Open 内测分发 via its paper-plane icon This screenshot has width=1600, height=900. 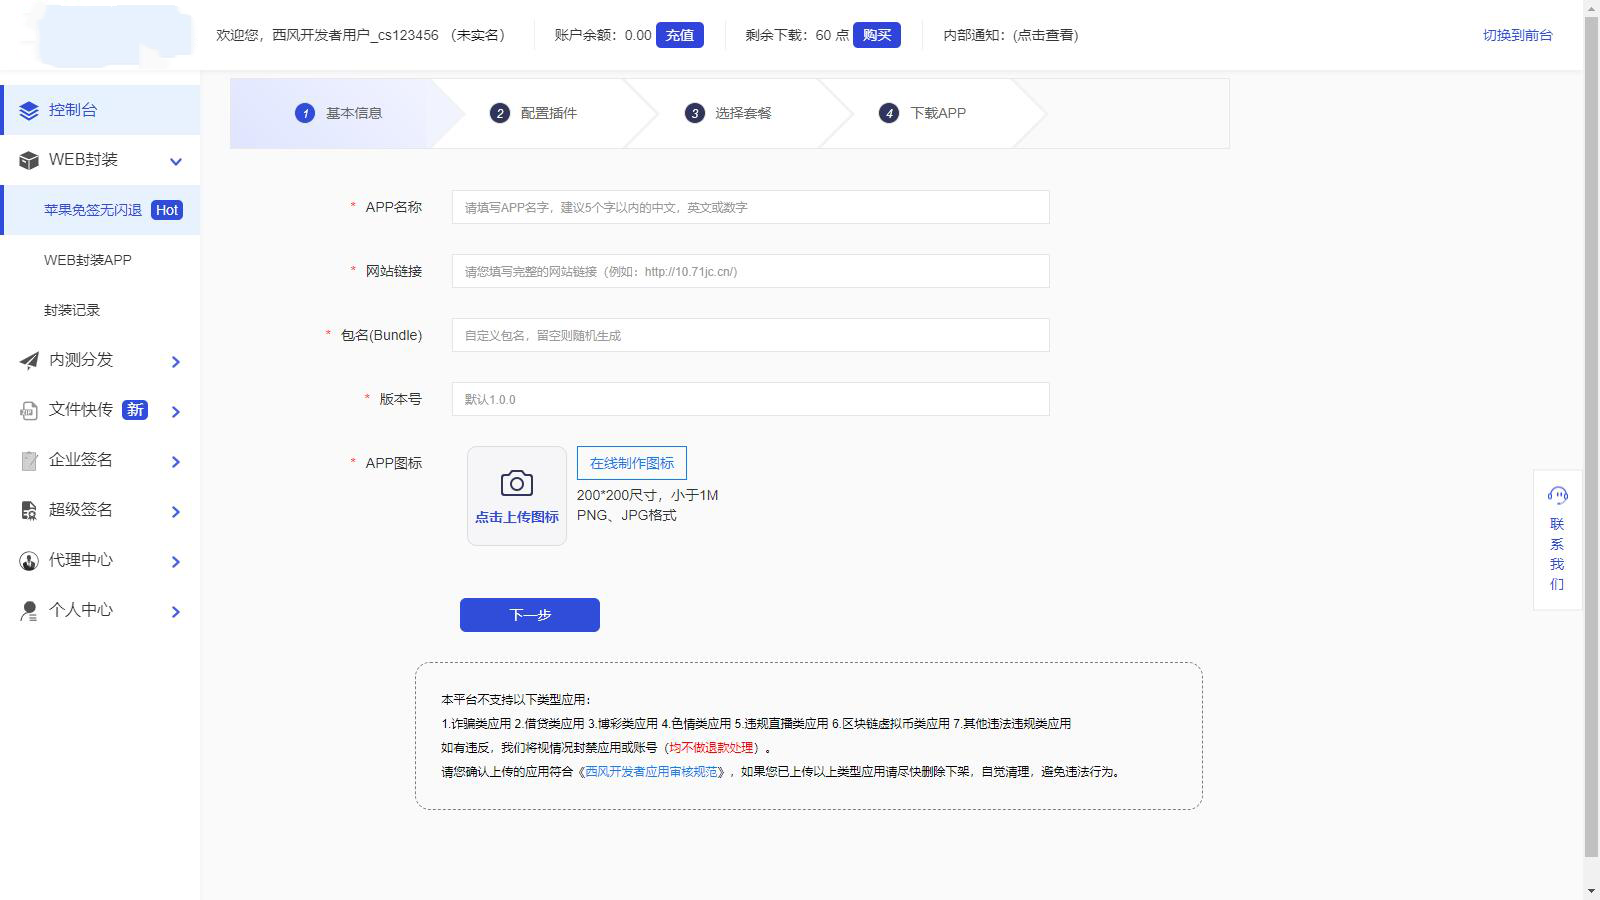28,360
